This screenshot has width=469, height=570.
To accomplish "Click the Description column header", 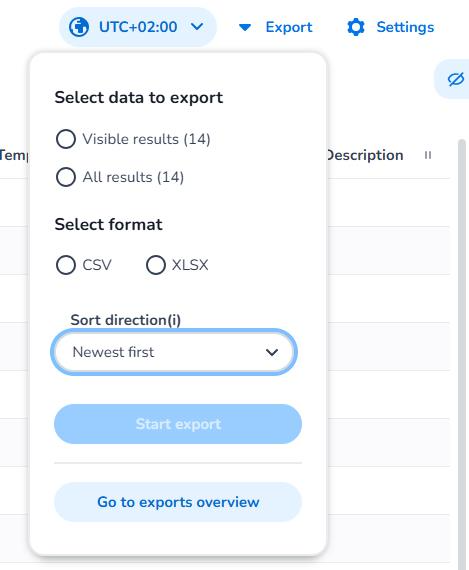I will (x=365, y=155).
